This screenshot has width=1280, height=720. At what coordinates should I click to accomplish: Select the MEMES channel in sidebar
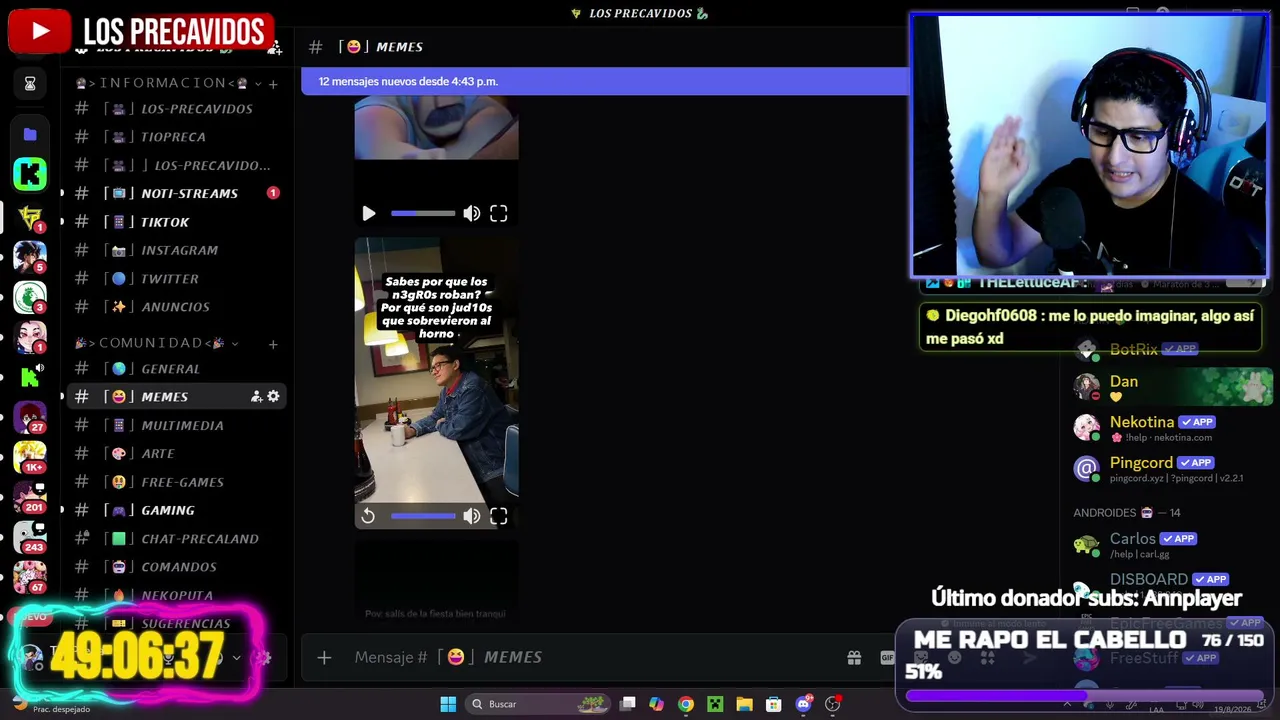176,397
